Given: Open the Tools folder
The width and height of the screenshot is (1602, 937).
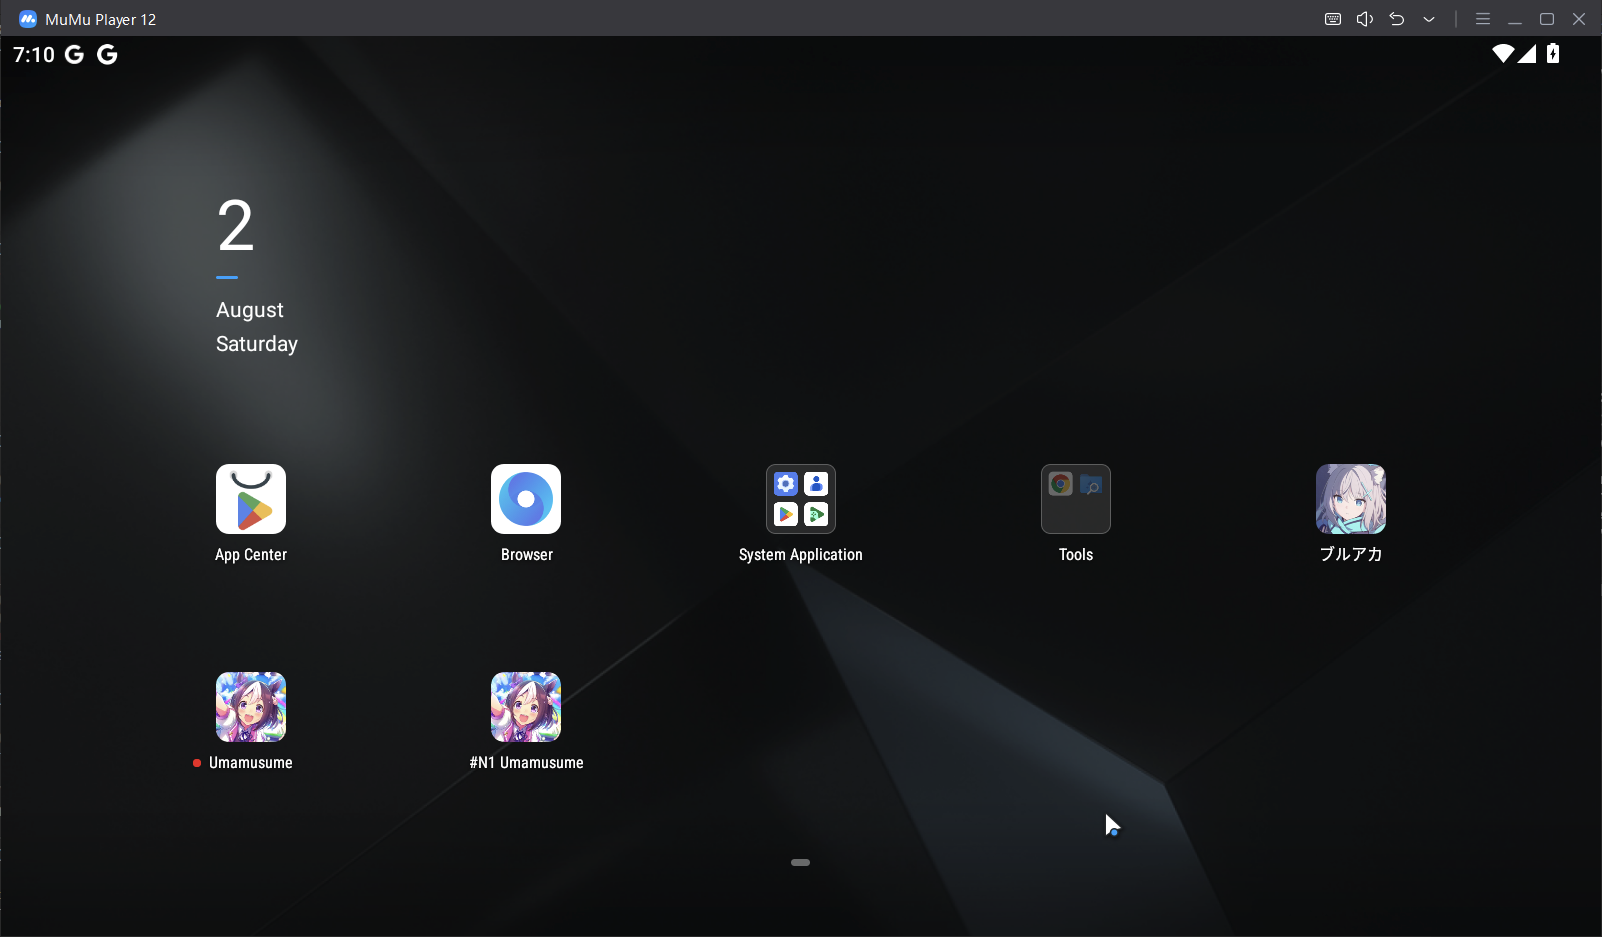Looking at the screenshot, I should (x=1076, y=499).
